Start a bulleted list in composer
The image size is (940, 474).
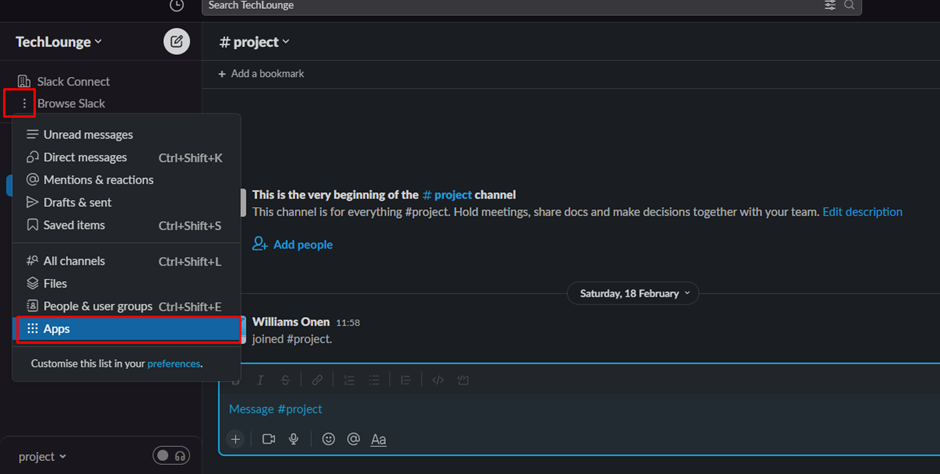pyautogui.click(x=374, y=380)
